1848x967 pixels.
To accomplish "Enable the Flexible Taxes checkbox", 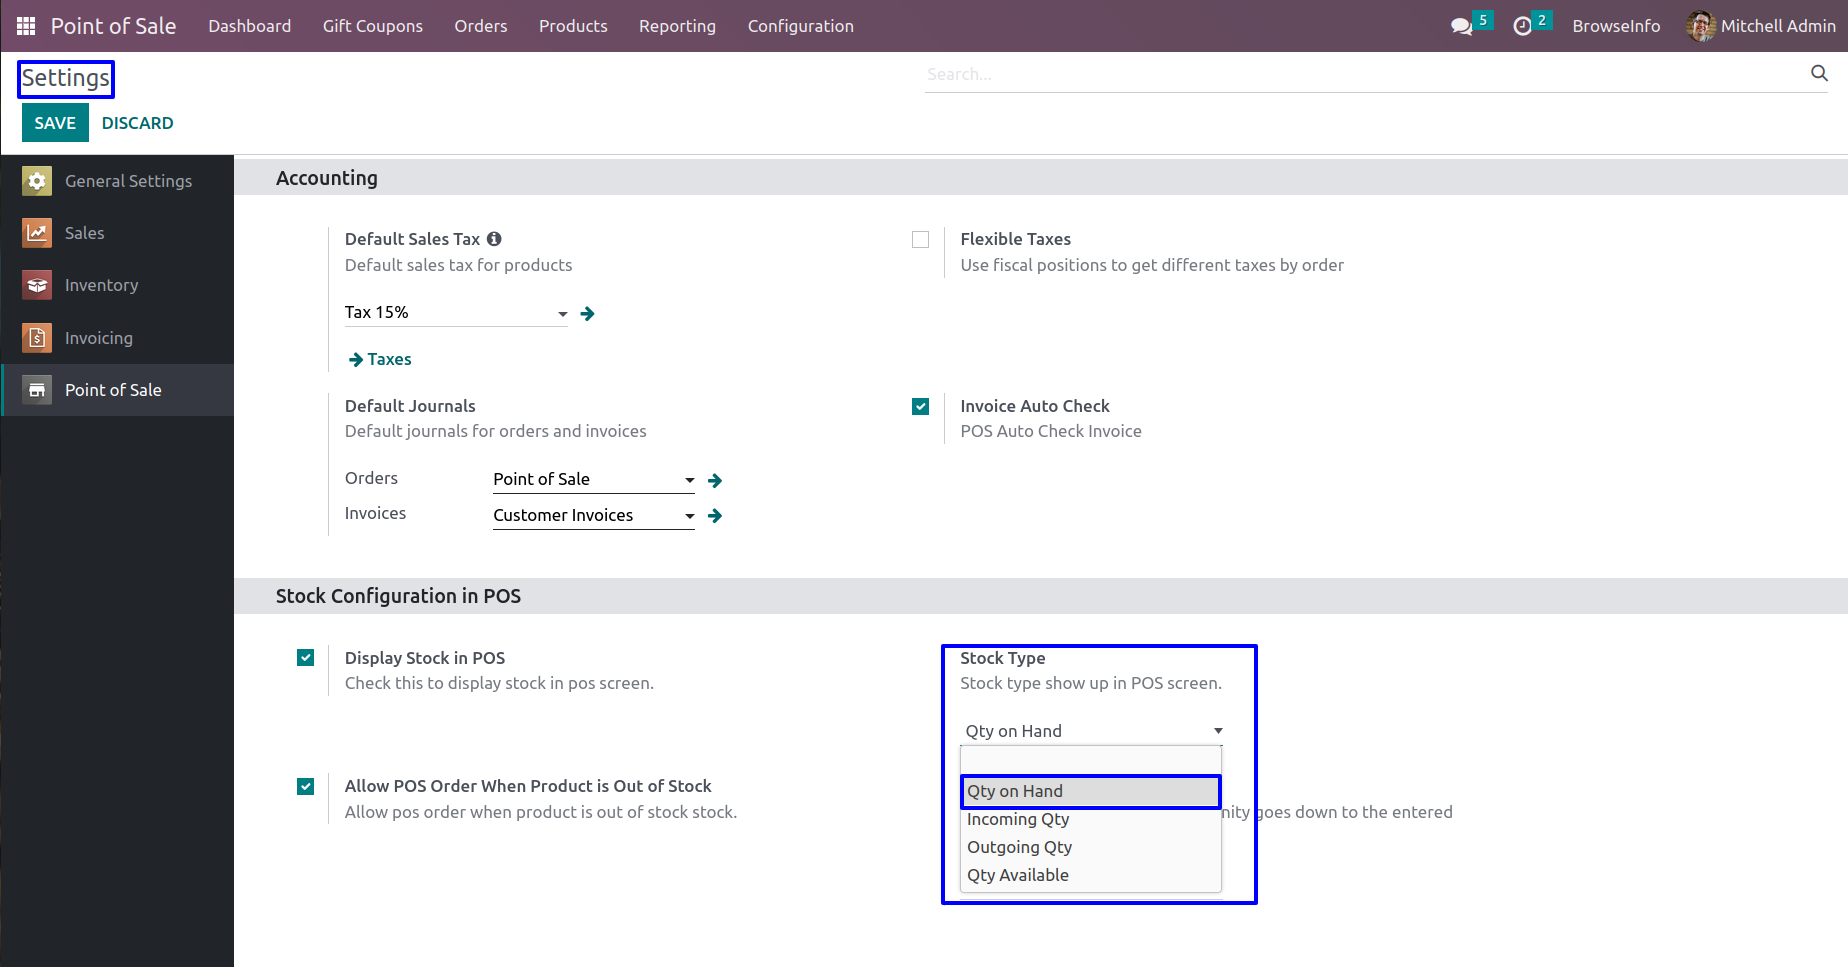I will [x=920, y=239].
